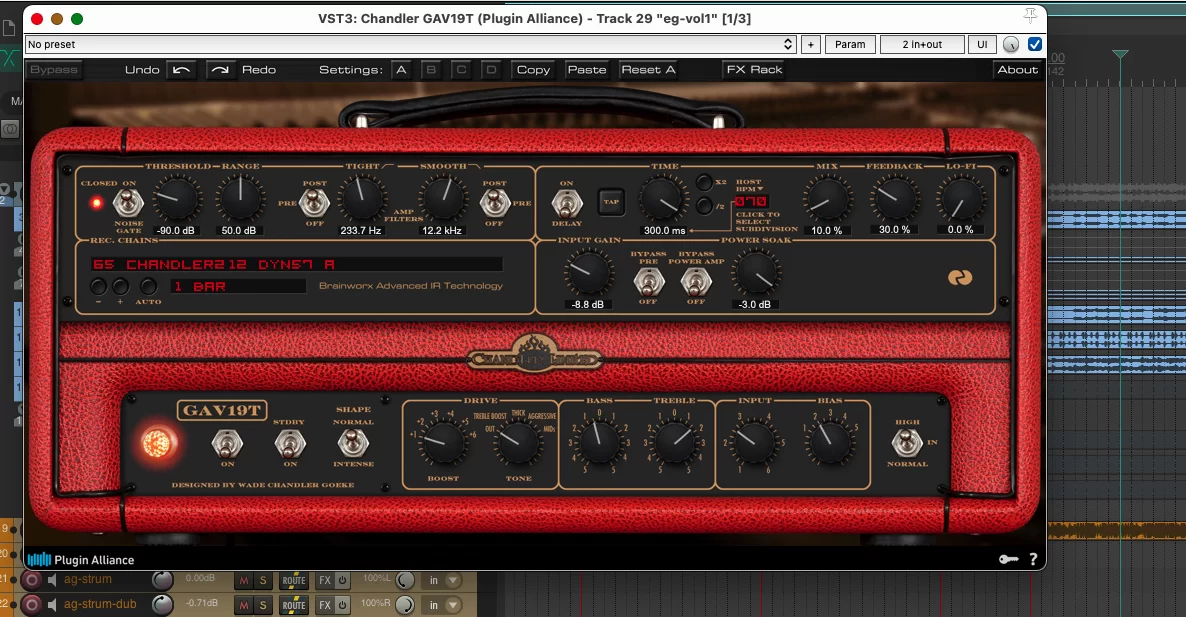Click the Bypass button
The height and width of the screenshot is (617, 1186).
53,70
